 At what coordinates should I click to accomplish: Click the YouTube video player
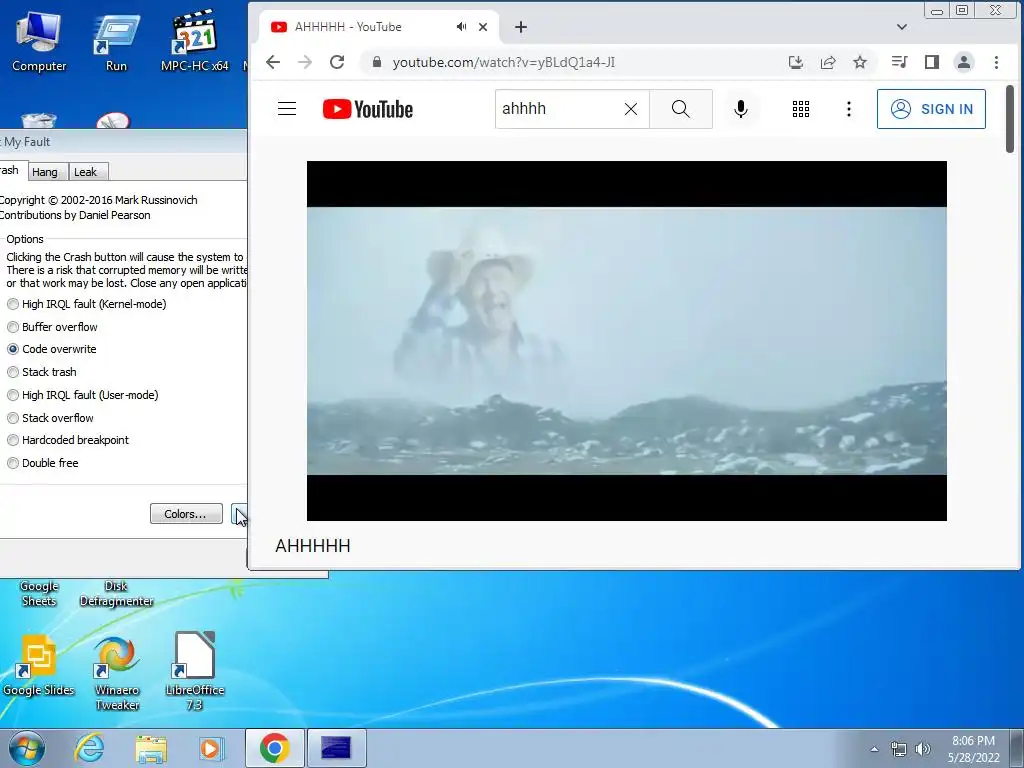coord(627,341)
